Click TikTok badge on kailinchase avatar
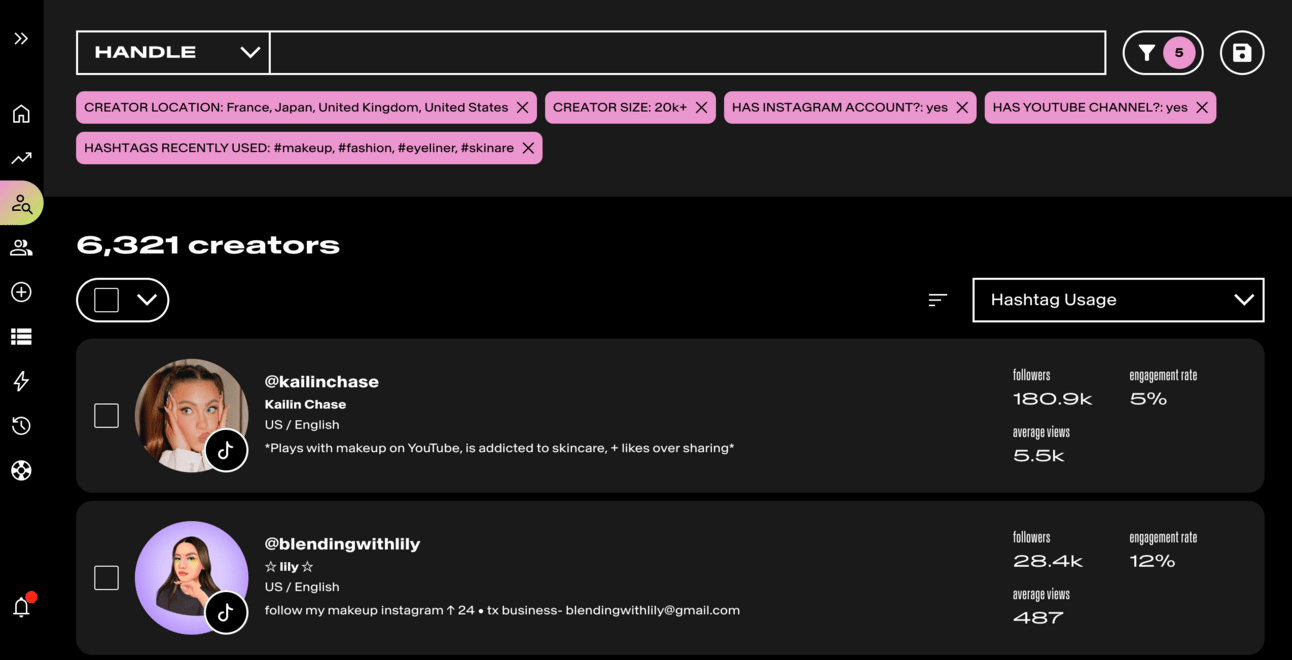This screenshot has height=660, width=1292. click(226, 450)
